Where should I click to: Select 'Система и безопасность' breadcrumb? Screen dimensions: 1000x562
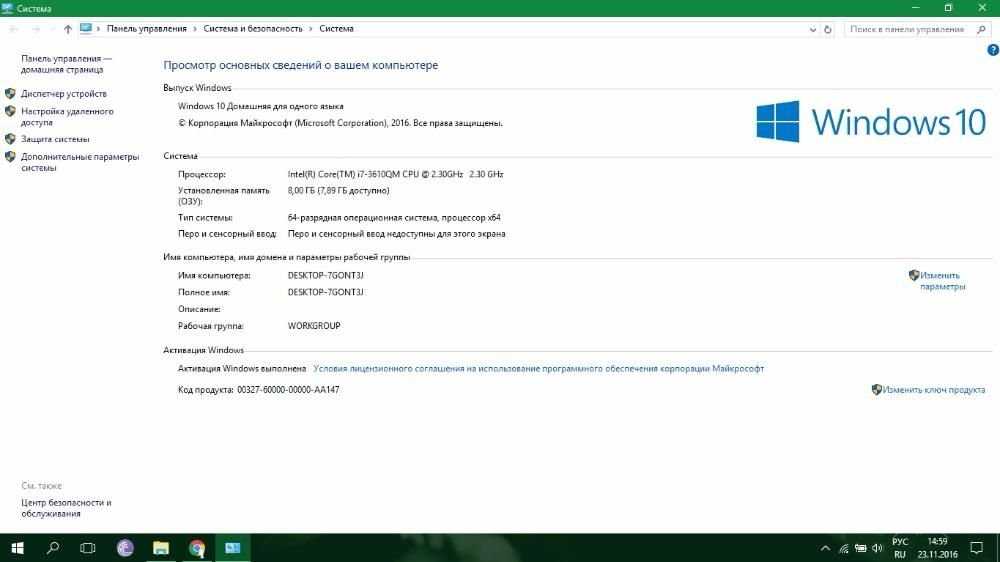[253, 29]
